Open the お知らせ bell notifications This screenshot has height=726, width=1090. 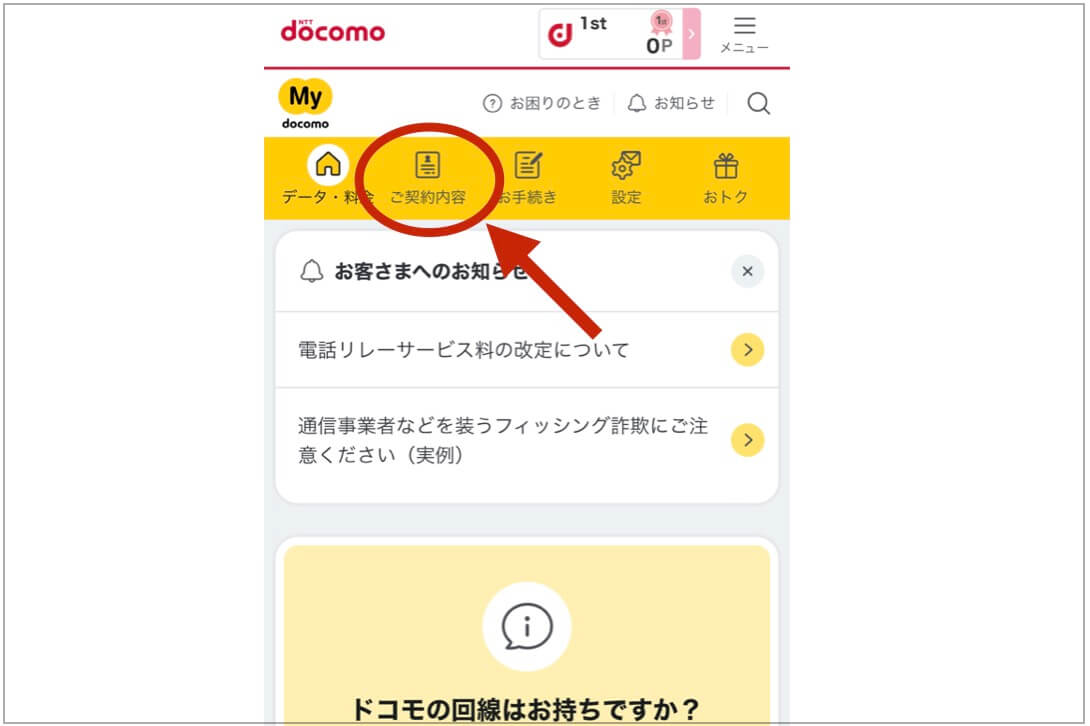point(671,104)
